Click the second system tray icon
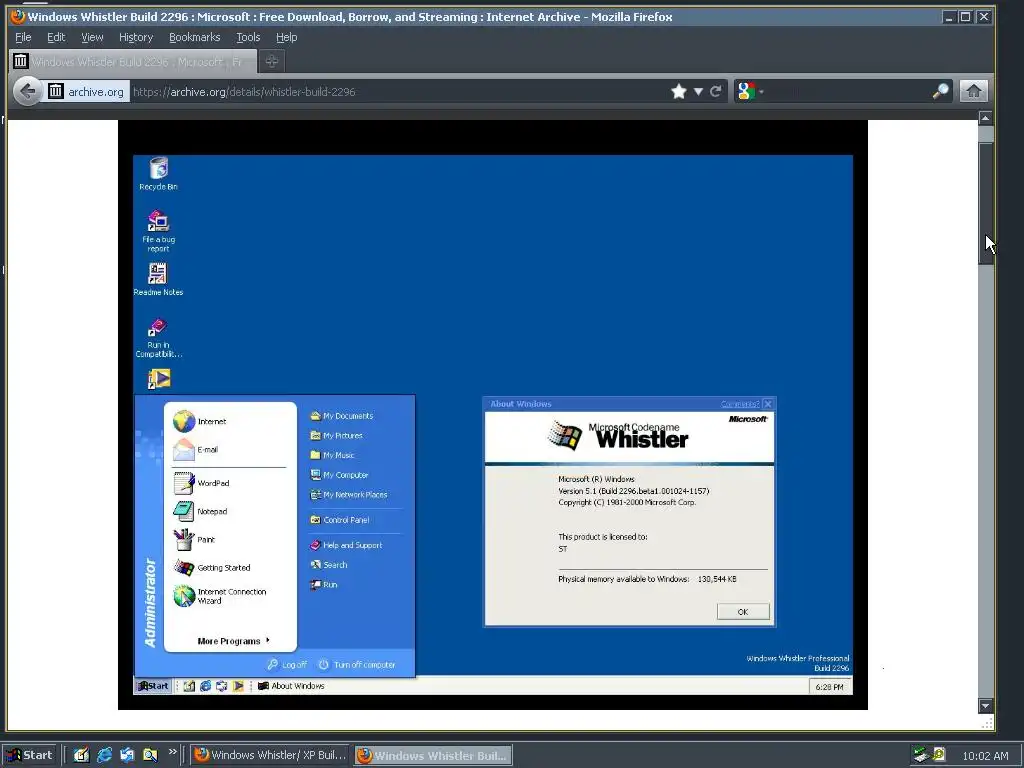Viewport: 1024px width, 768px height. pyautogui.click(x=939, y=754)
